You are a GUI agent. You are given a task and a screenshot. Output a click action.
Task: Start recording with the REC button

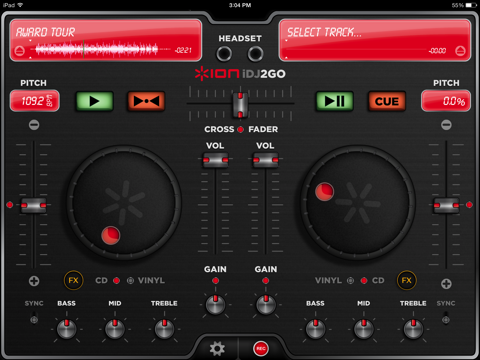coord(261,349)
